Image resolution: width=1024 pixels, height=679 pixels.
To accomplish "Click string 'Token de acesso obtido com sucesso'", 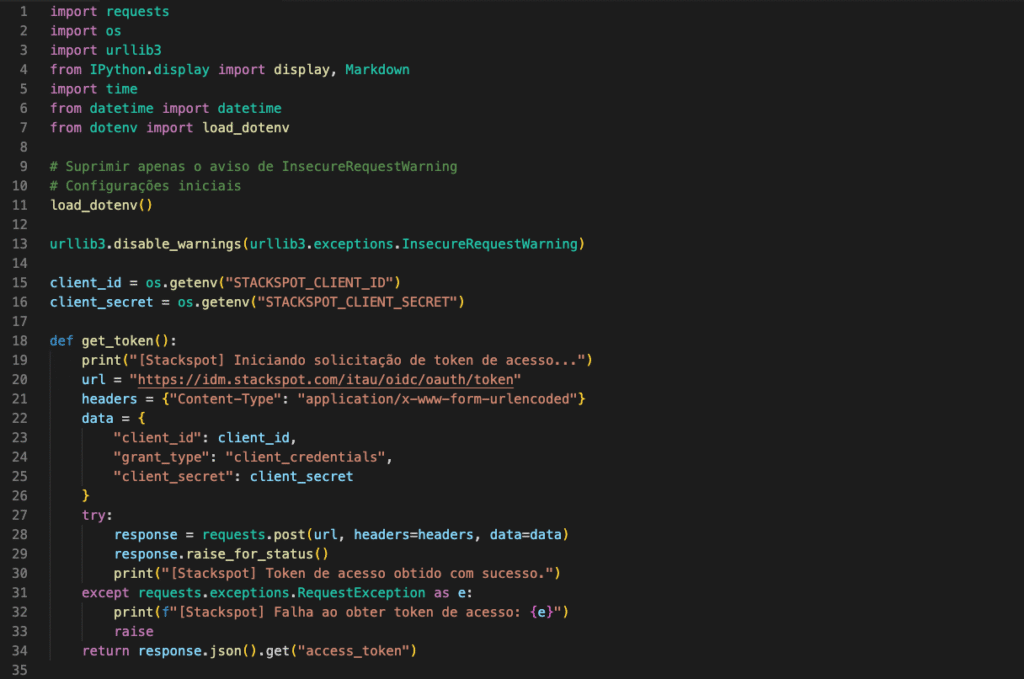I will tap(405, 573).
